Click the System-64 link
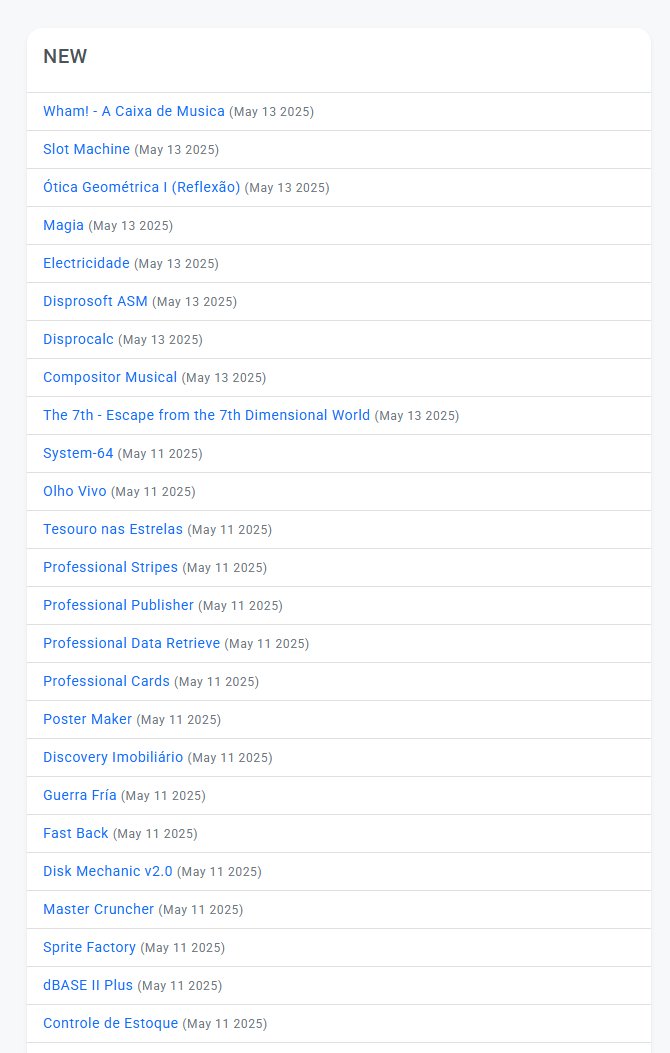 [x=78, y=453]
